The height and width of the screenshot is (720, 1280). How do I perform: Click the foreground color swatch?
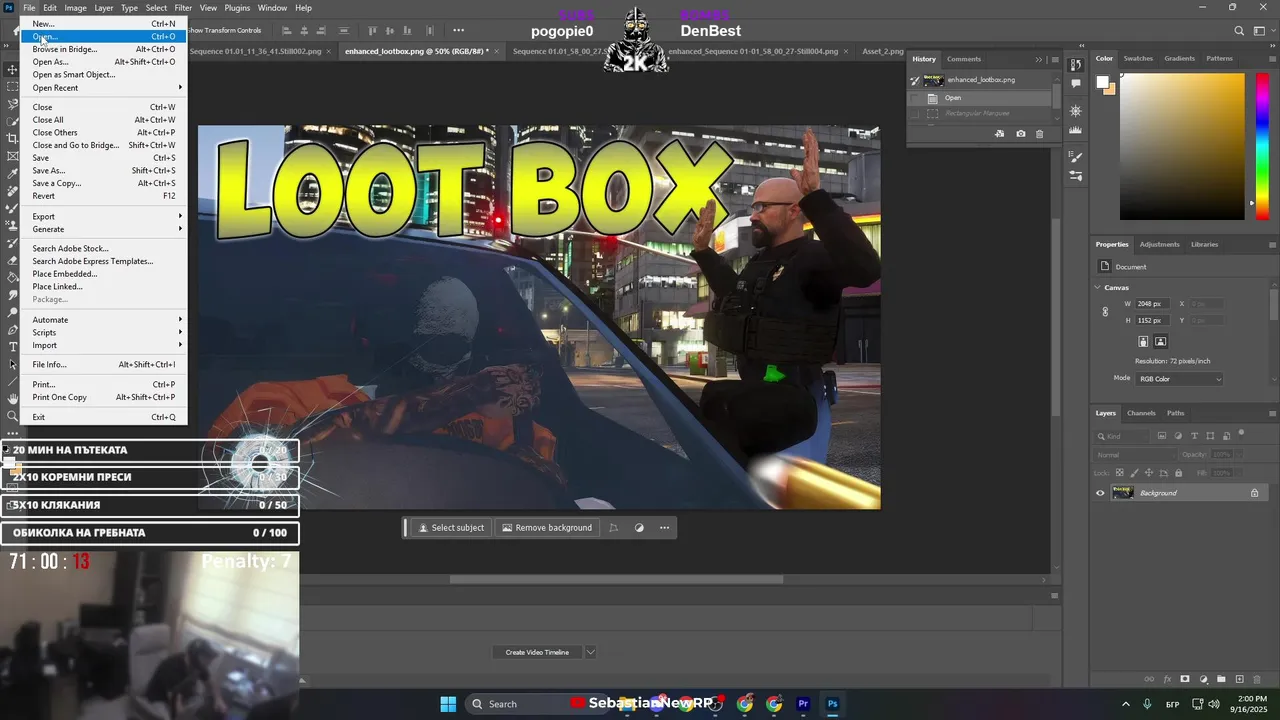1102,83
